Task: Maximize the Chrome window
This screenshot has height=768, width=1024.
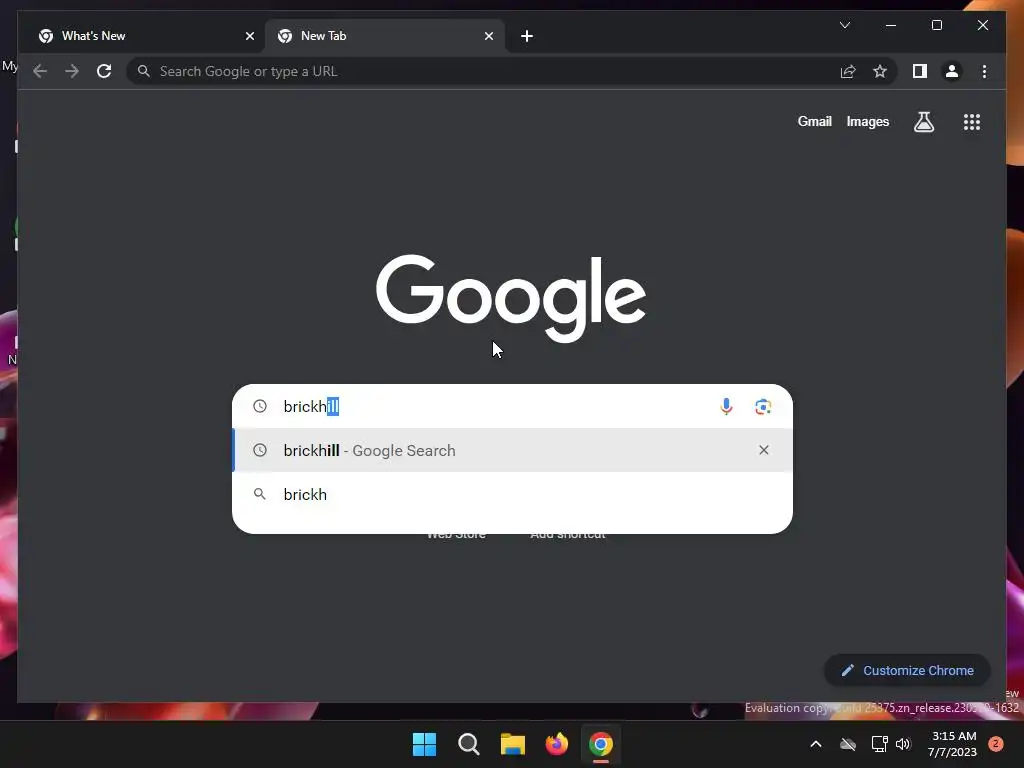Action: 936,25
